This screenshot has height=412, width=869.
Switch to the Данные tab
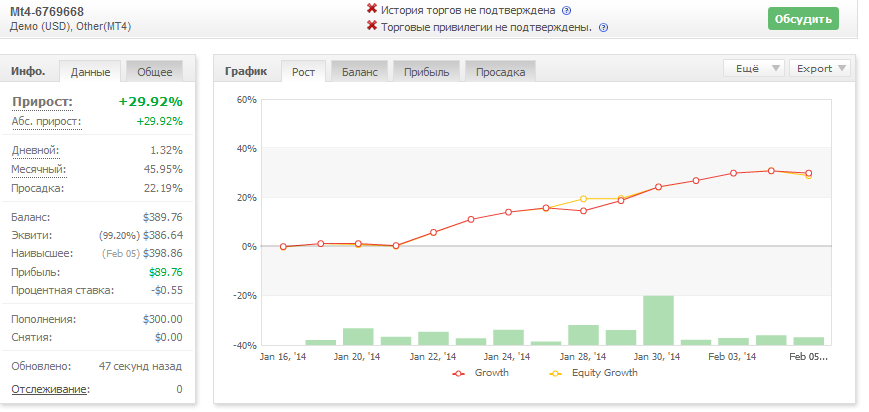coord(90,72)
